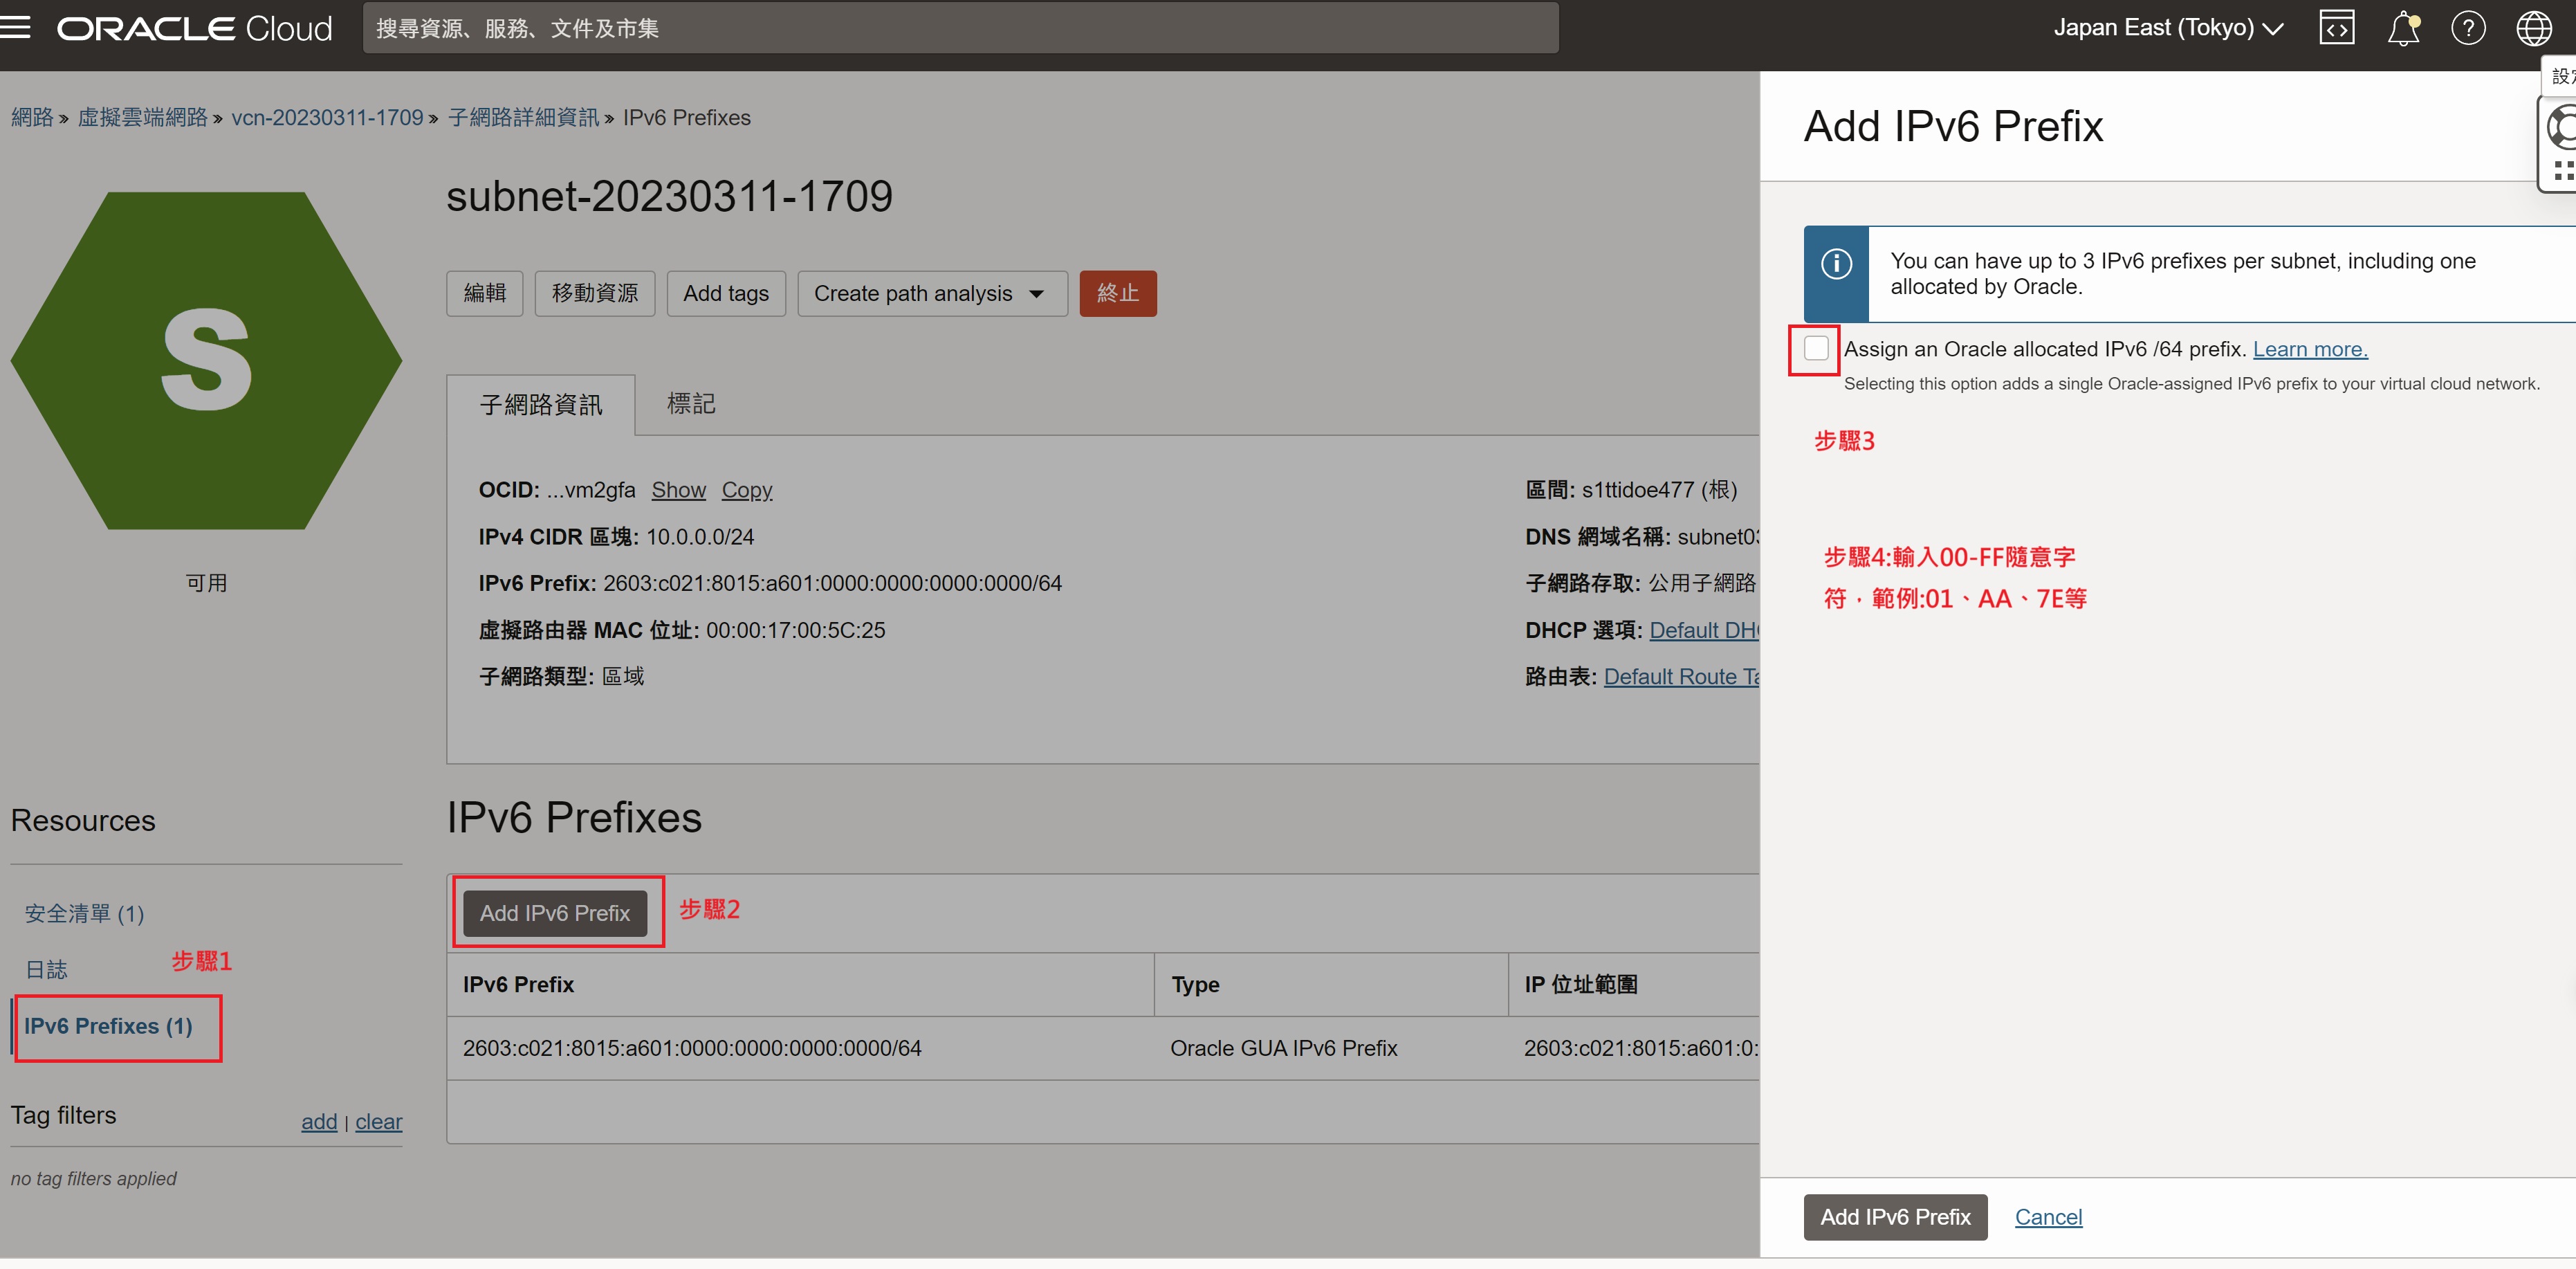The image size is (2576, 1269).
Task: Open the language globe icon
Action: coord(2533,28)
